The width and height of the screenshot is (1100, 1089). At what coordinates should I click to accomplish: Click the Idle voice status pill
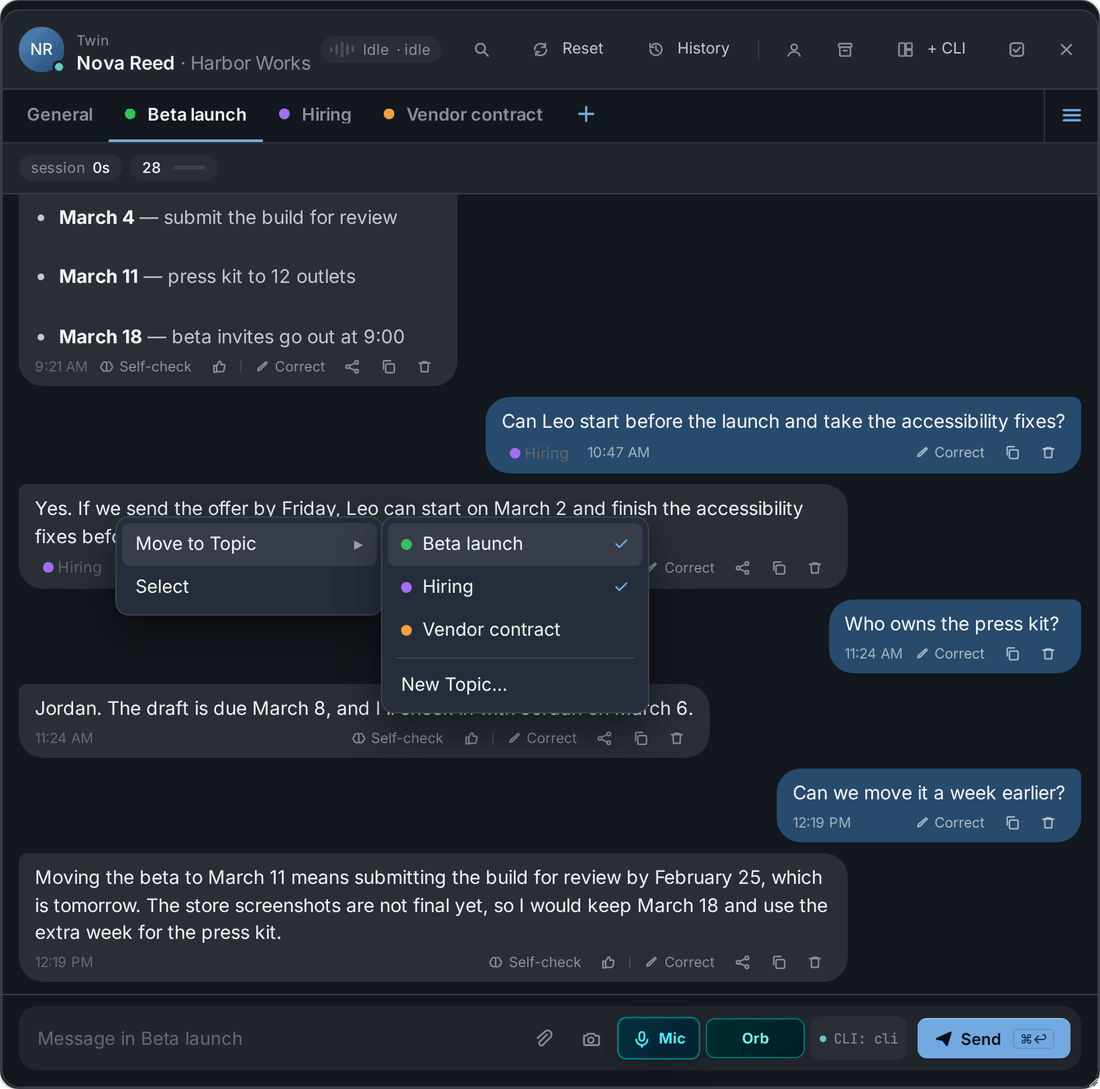(x=381, y=50)
